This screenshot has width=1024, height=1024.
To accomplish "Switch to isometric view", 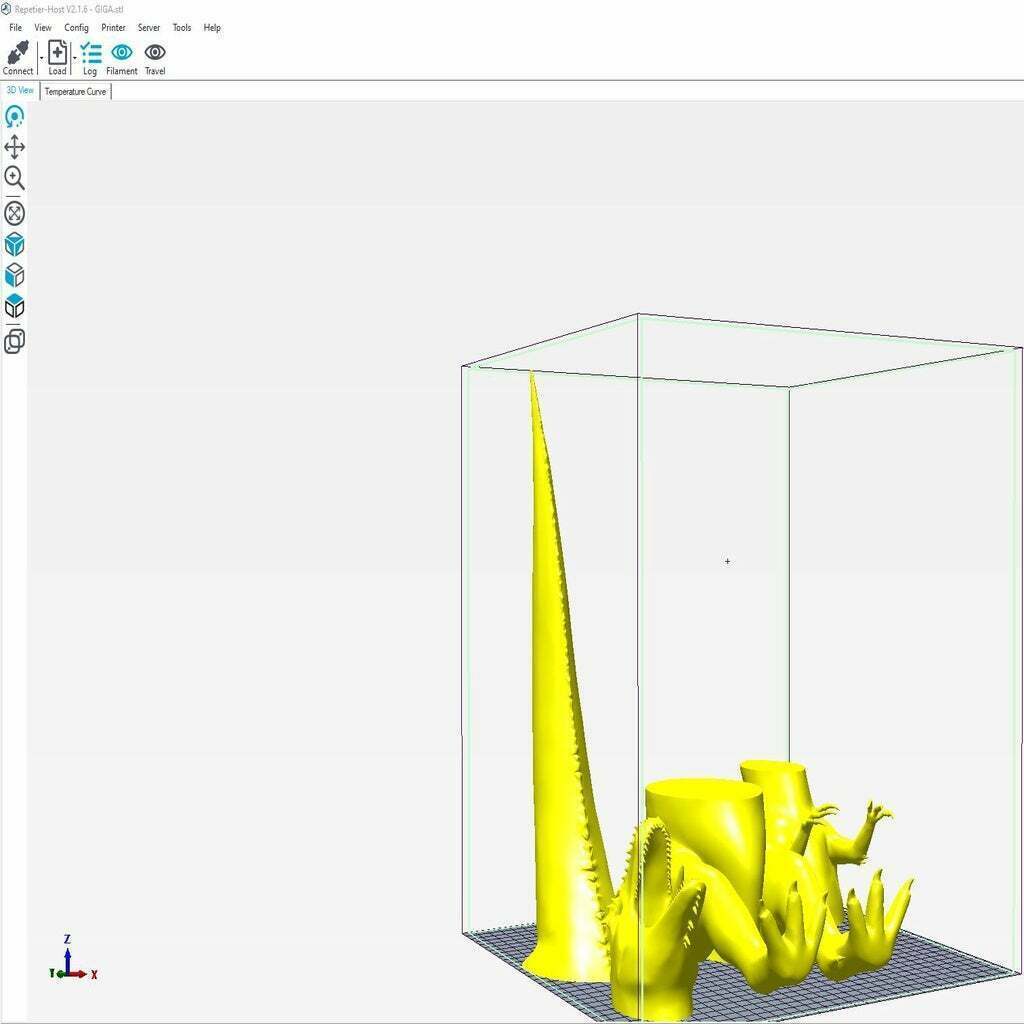I will pos(14,243).
